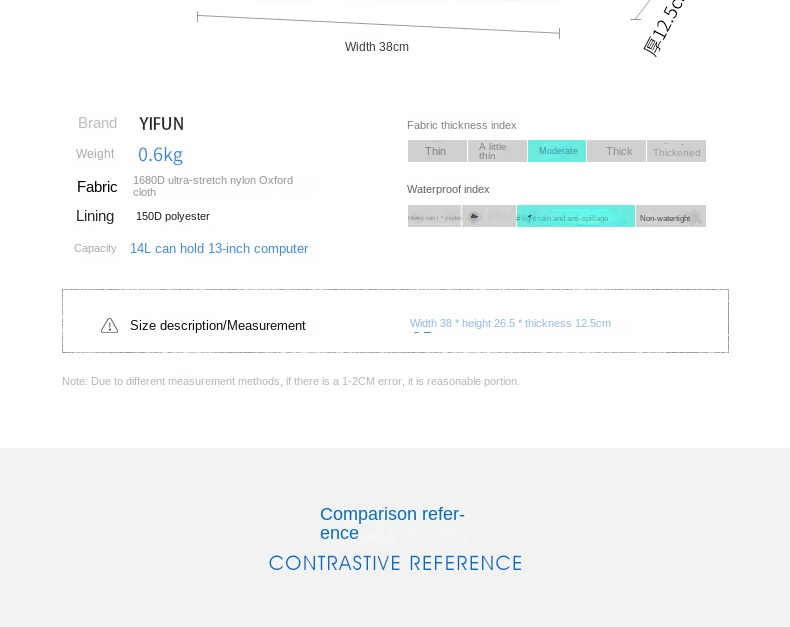Click the YIFUN brand name
This screenshot has width=790, height=627.
pyautogui.click(x=162, y=124)
